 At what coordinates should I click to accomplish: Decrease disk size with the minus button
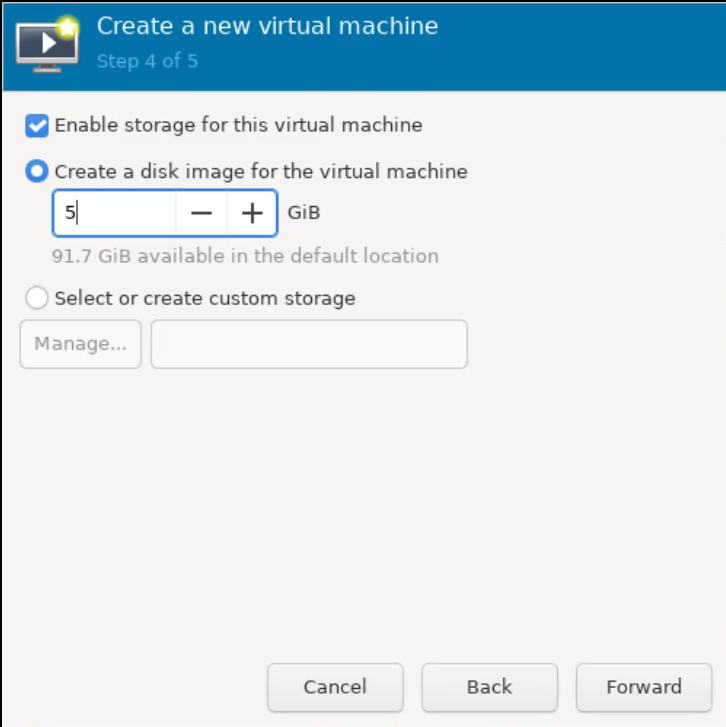(201, 213)
